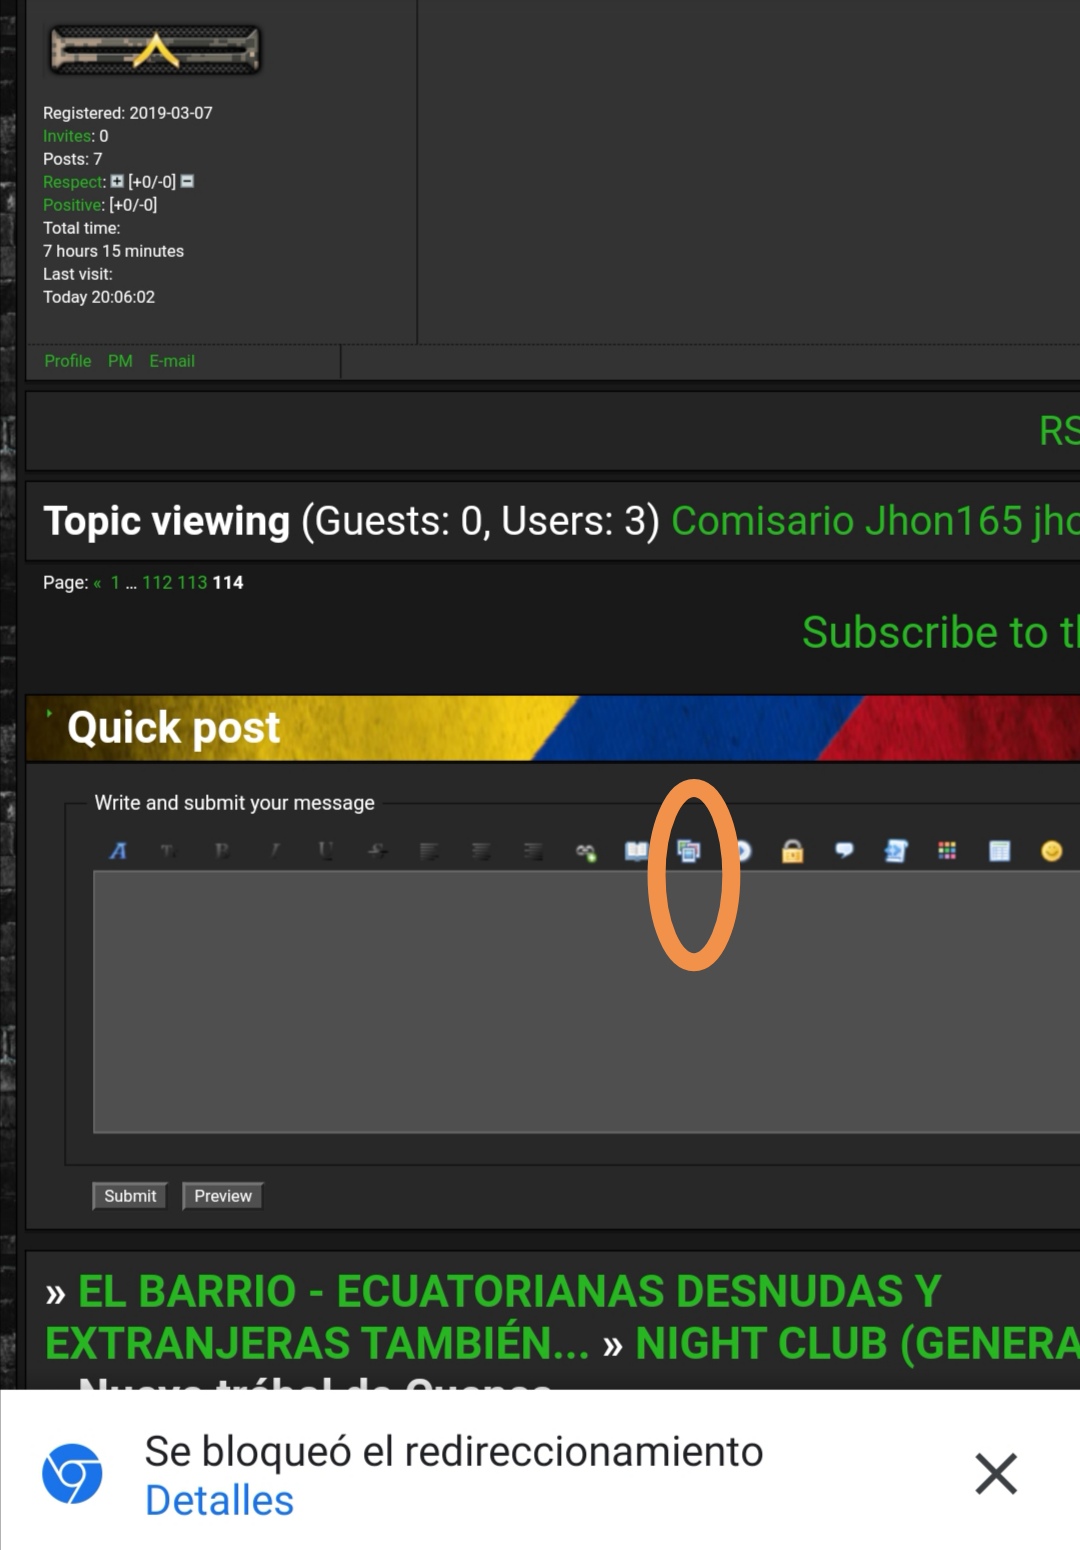
Task: Click the Subscribe to topic link
Action: [x=941, y=632]
